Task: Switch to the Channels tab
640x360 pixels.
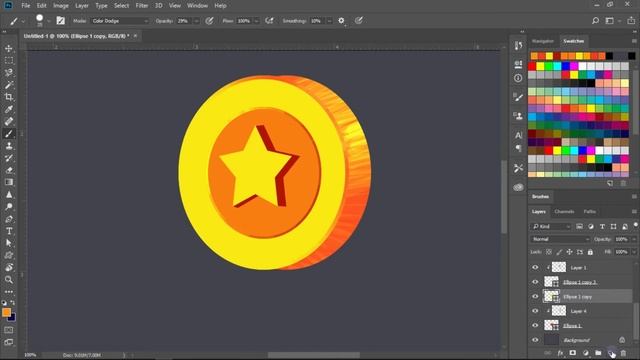Action: (564, 211)
